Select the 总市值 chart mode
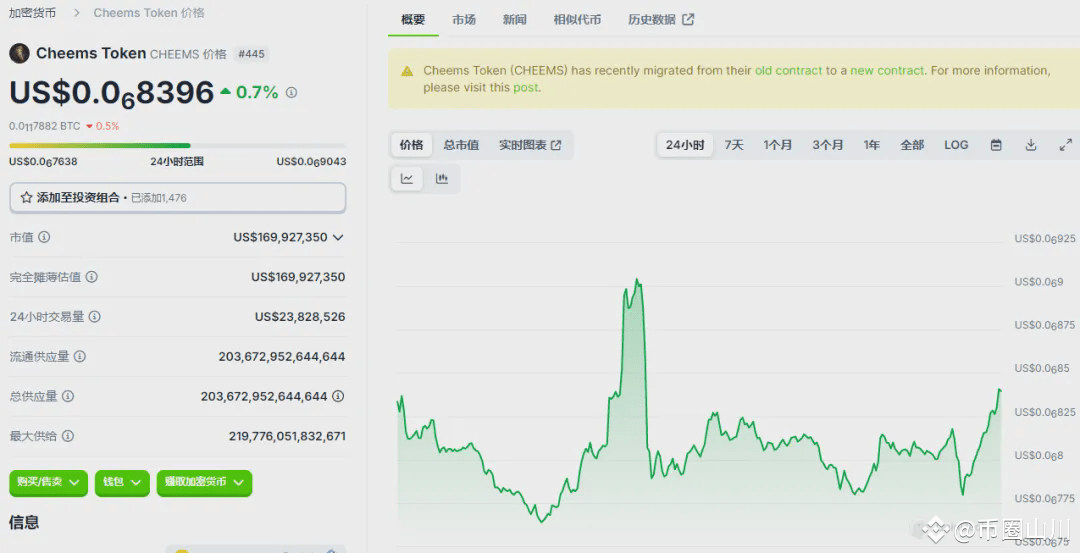1080x553 pixels. [x=461, y=145]
